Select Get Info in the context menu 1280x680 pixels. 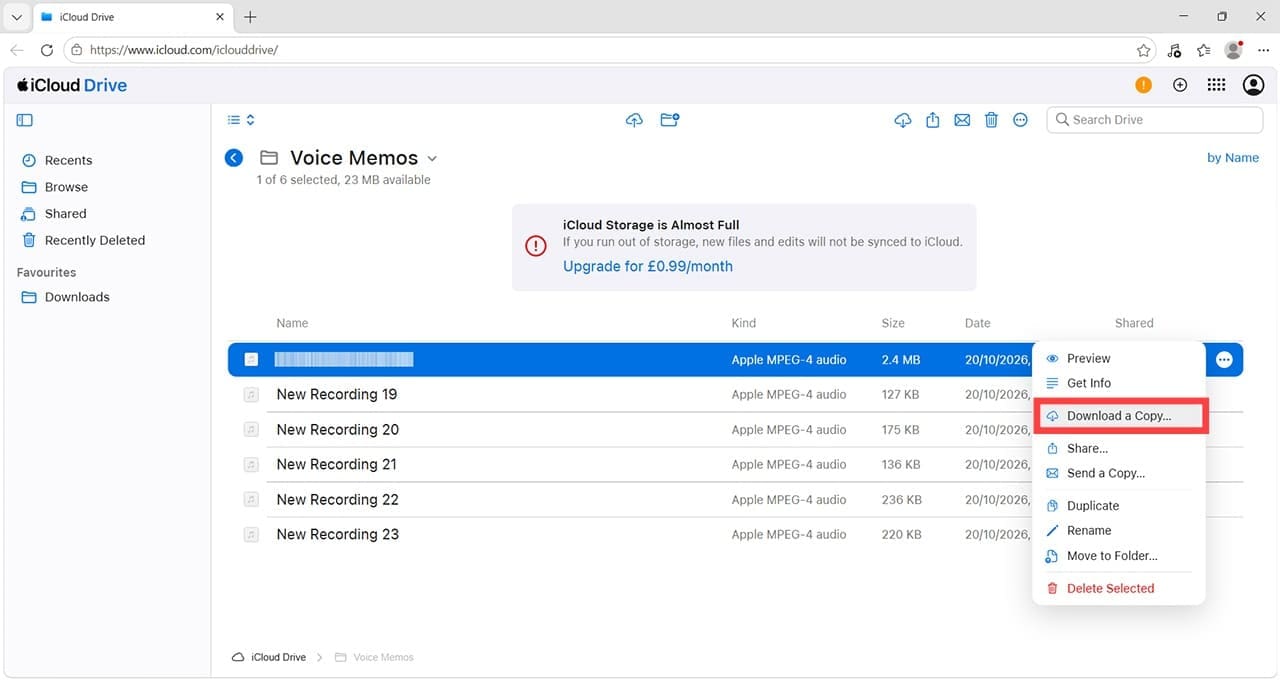pos(1089,383)
